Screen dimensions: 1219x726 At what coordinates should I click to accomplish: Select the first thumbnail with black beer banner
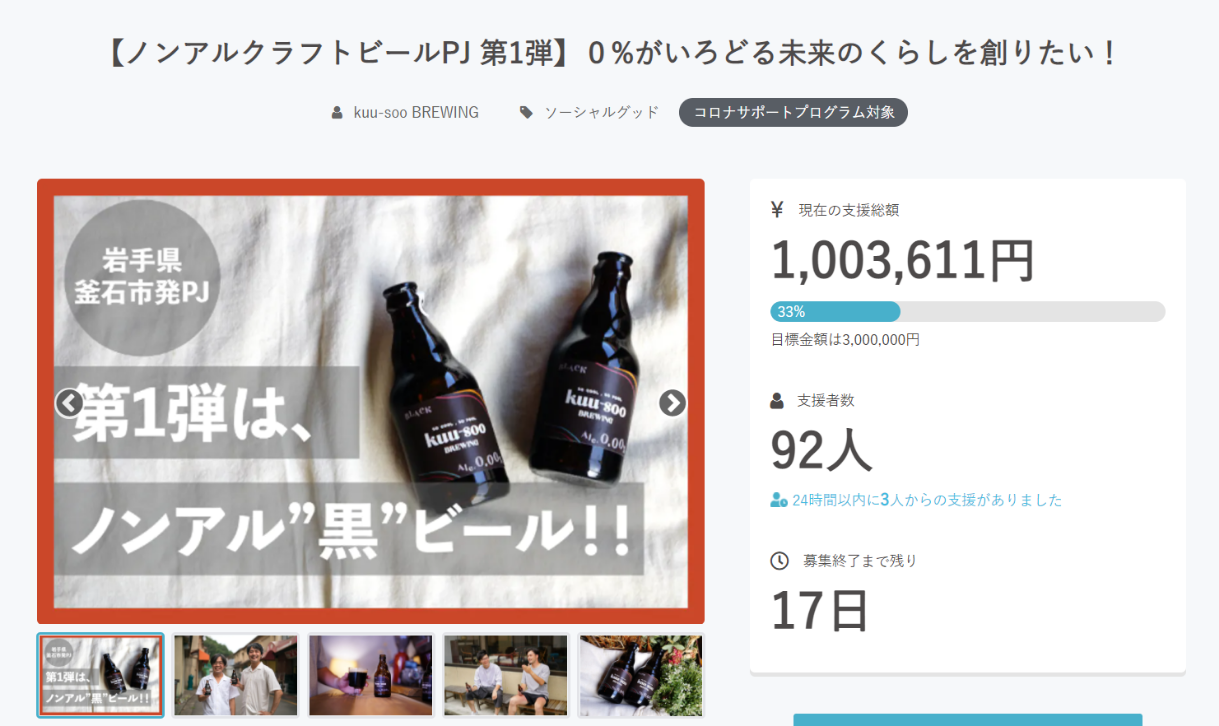pos(100,675)
